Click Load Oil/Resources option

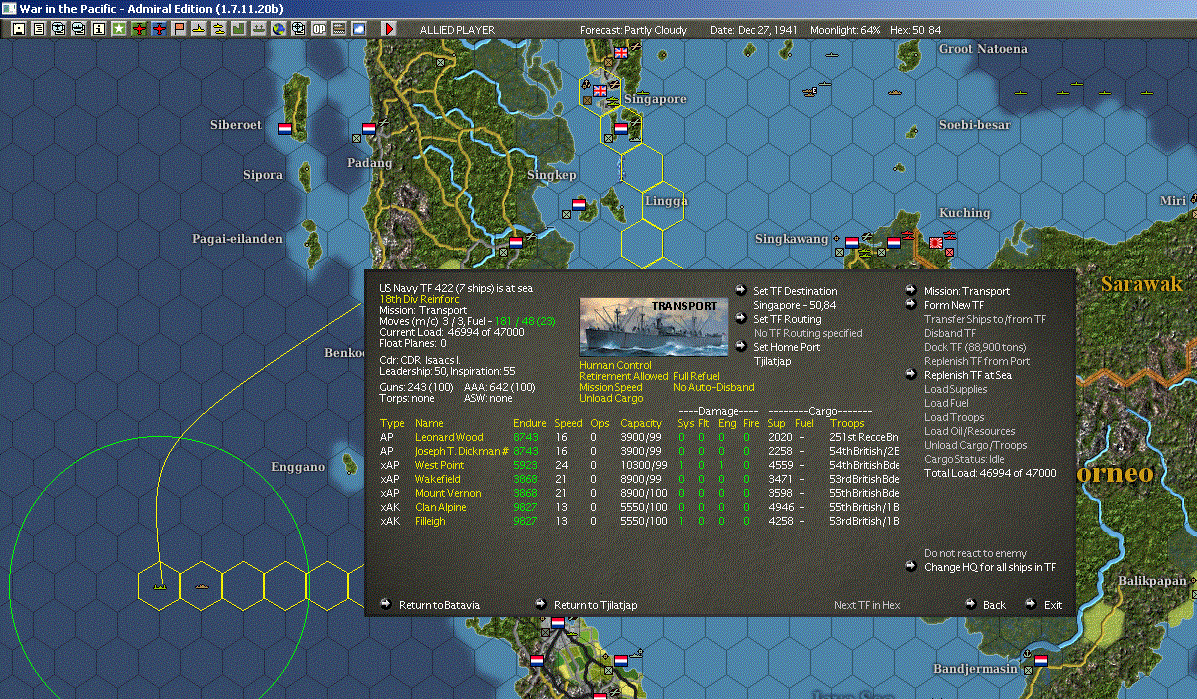pos(970,431)
